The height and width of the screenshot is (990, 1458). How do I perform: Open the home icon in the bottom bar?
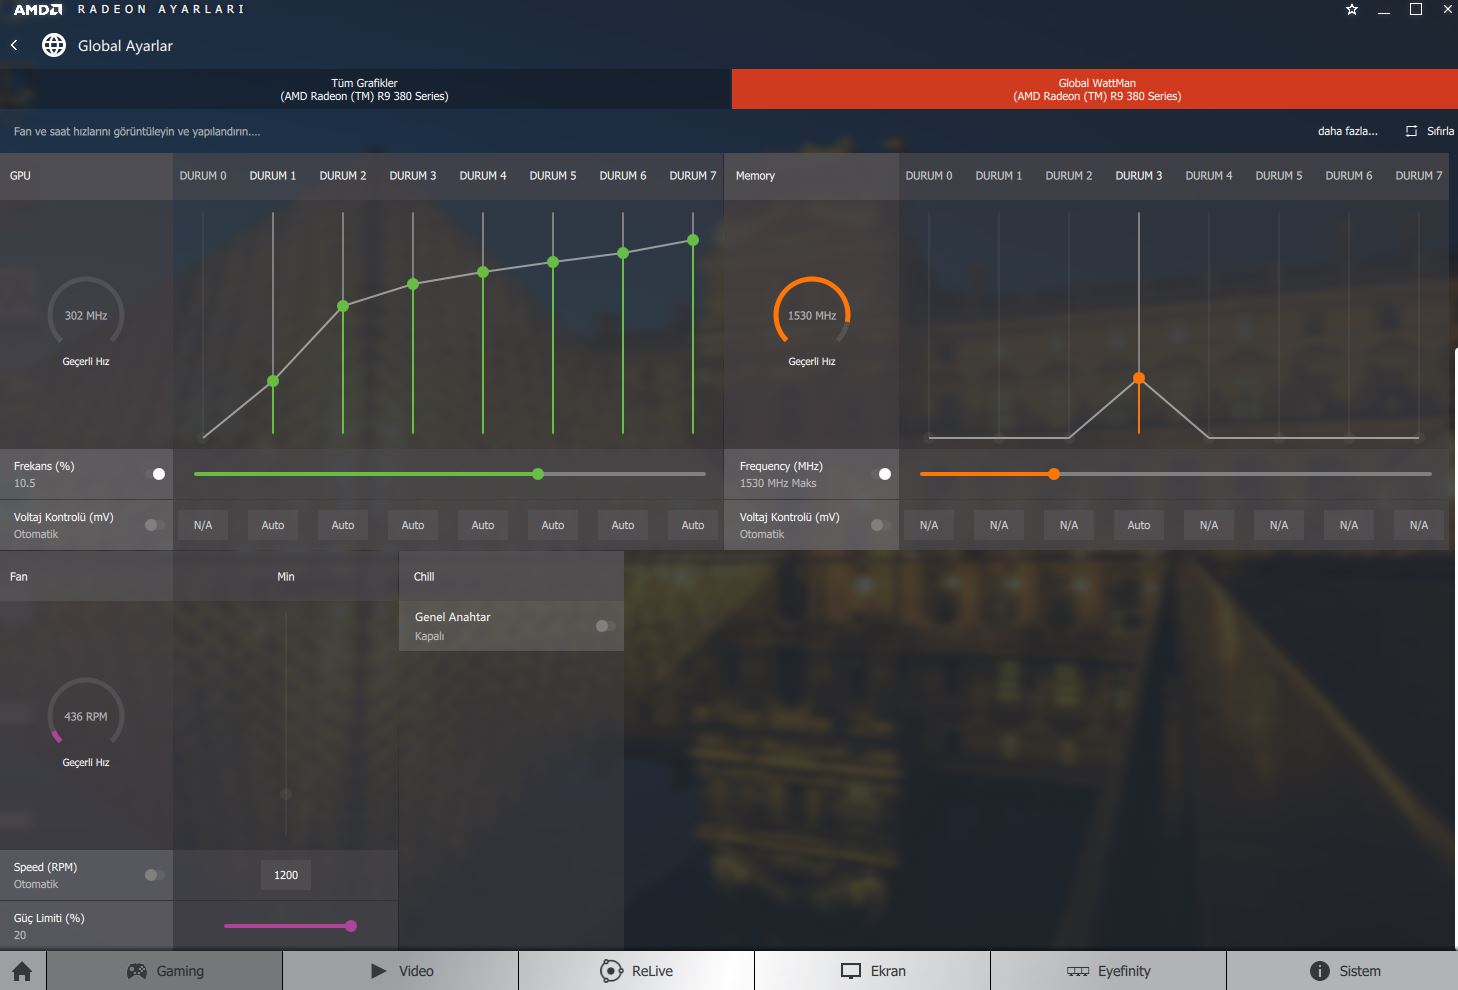(x=22, y=971)
